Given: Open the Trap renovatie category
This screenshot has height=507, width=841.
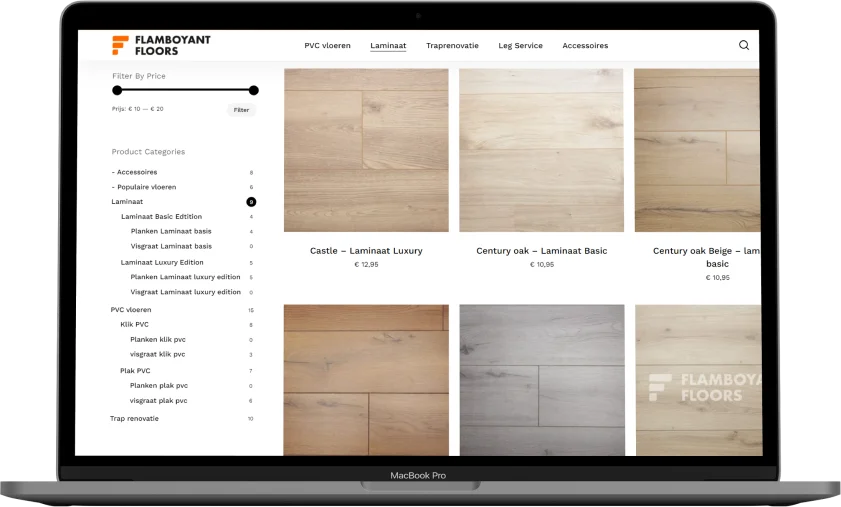Looking at the screenshot, I should click(134, 418).
